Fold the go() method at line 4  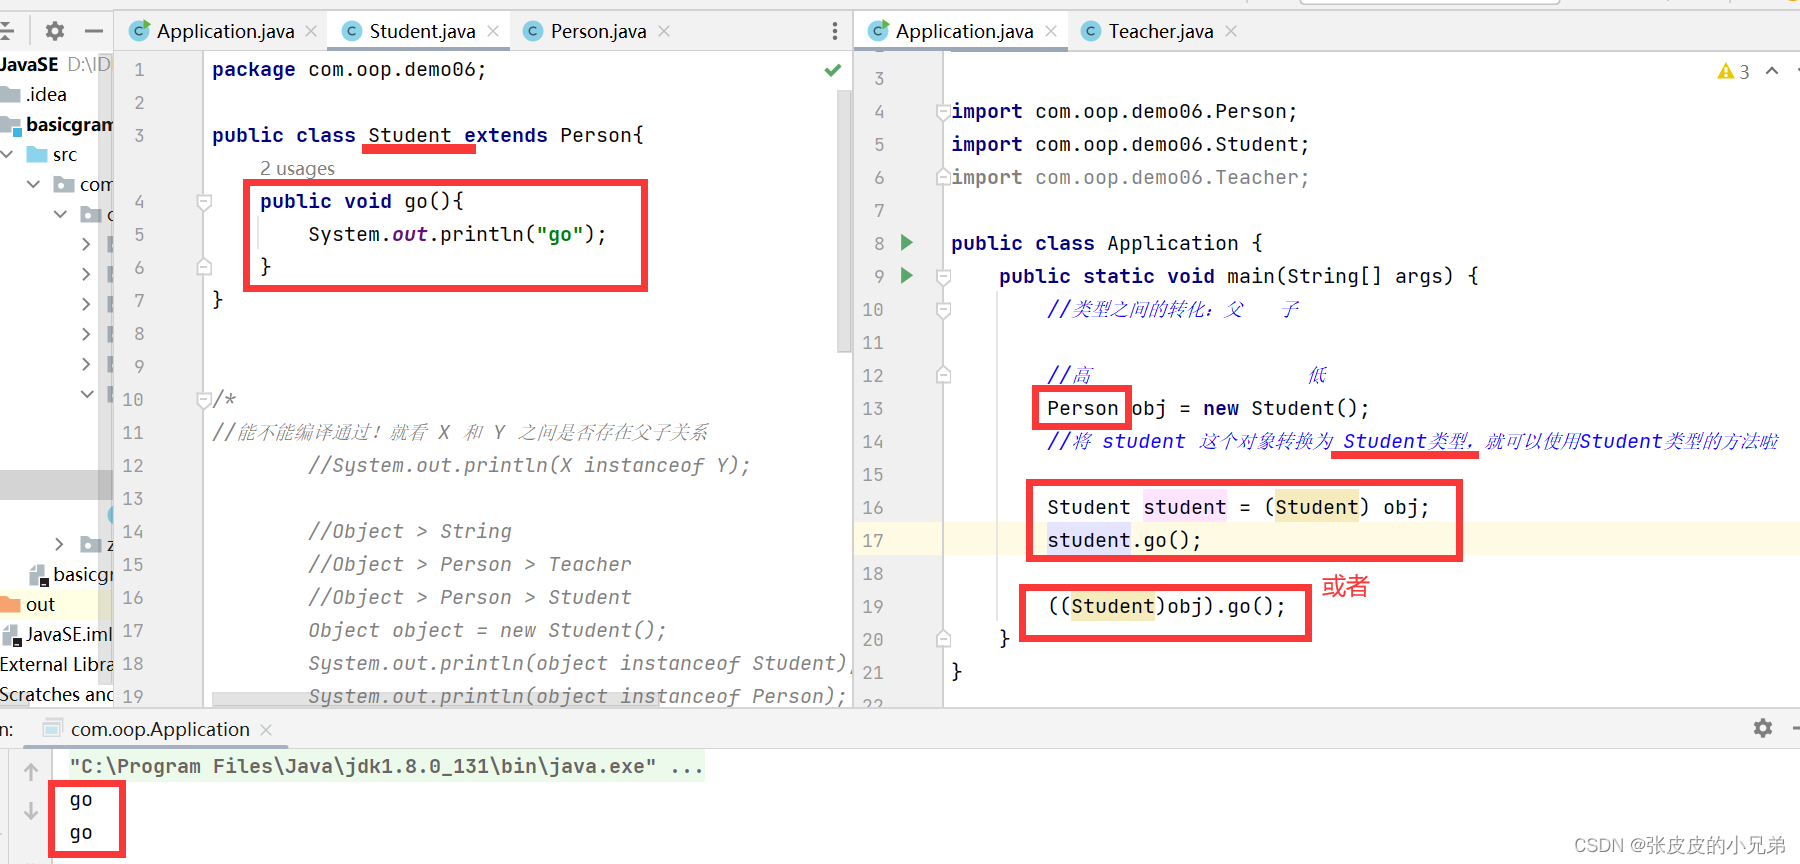(x=204, y=201)
